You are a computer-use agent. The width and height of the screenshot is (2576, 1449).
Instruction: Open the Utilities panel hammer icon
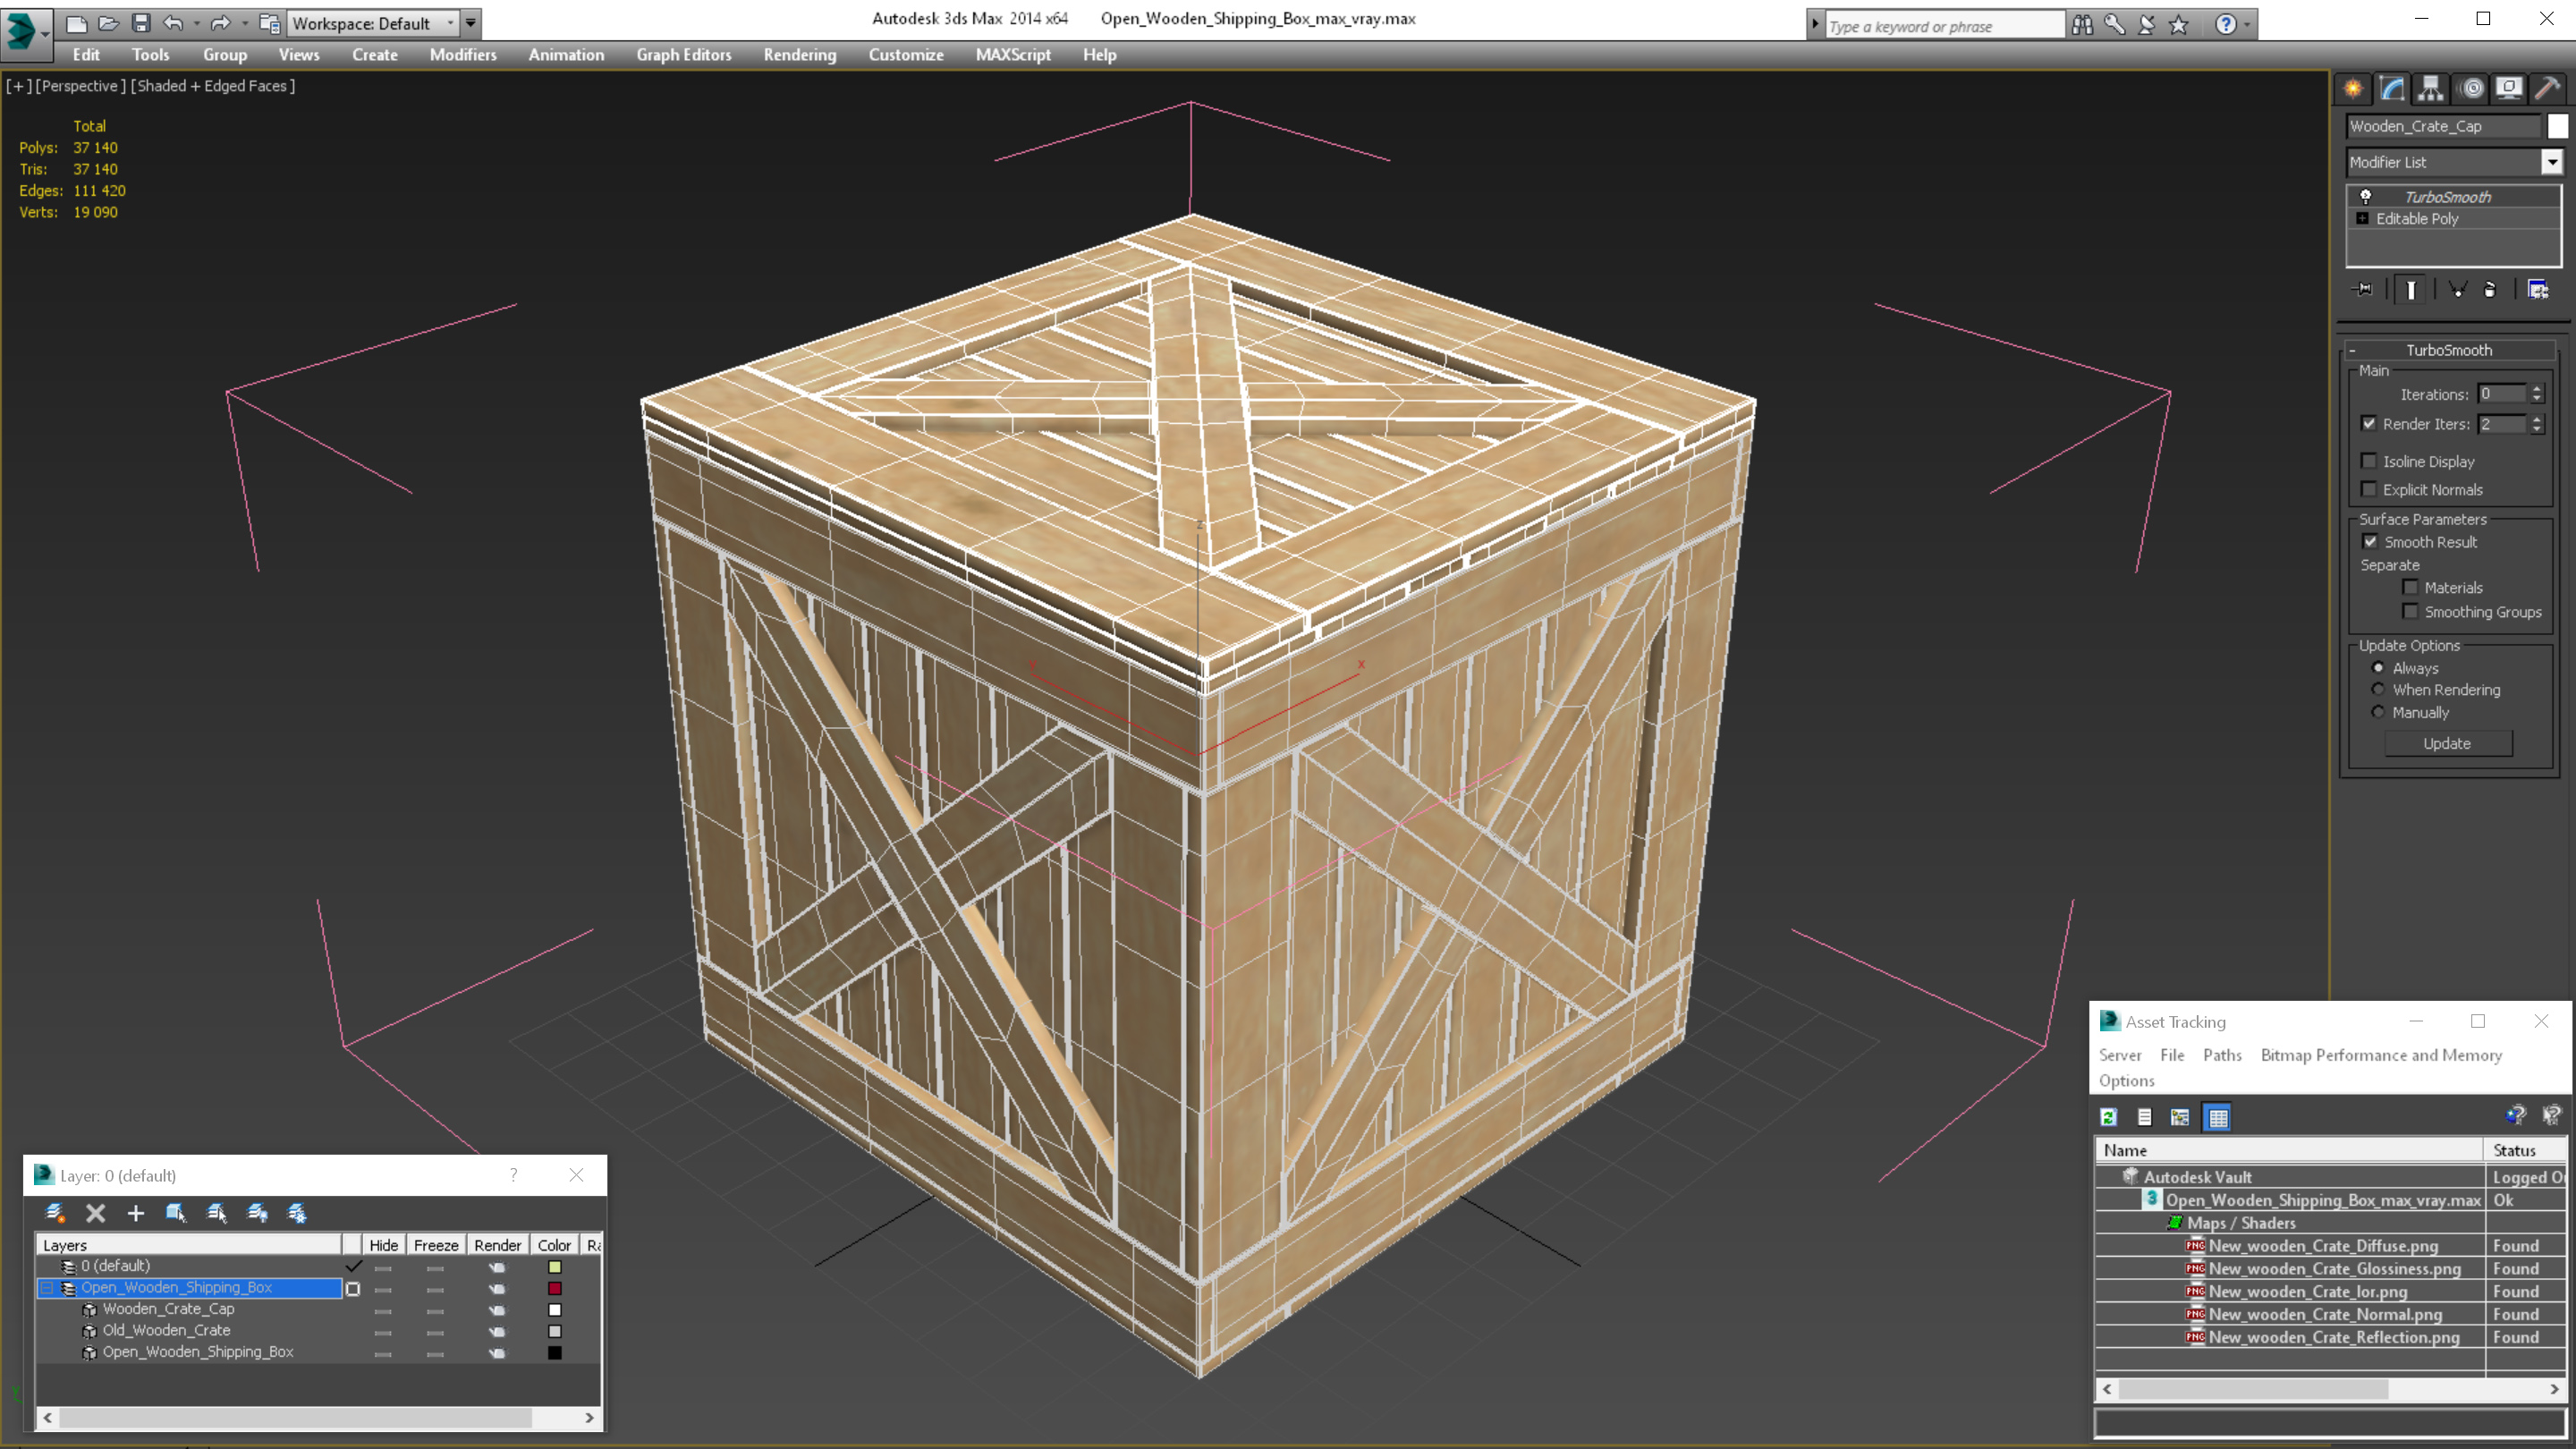tap(2548, 88)
